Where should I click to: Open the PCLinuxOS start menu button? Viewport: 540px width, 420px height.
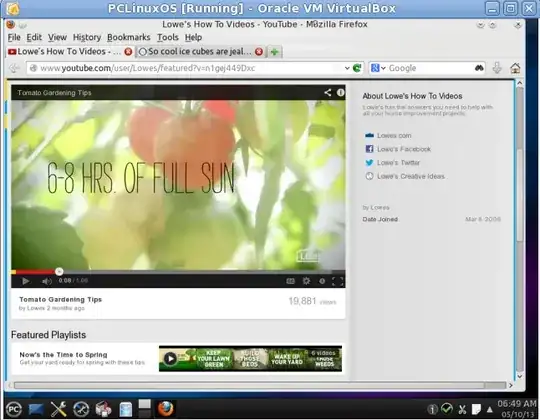click(13, 409)
